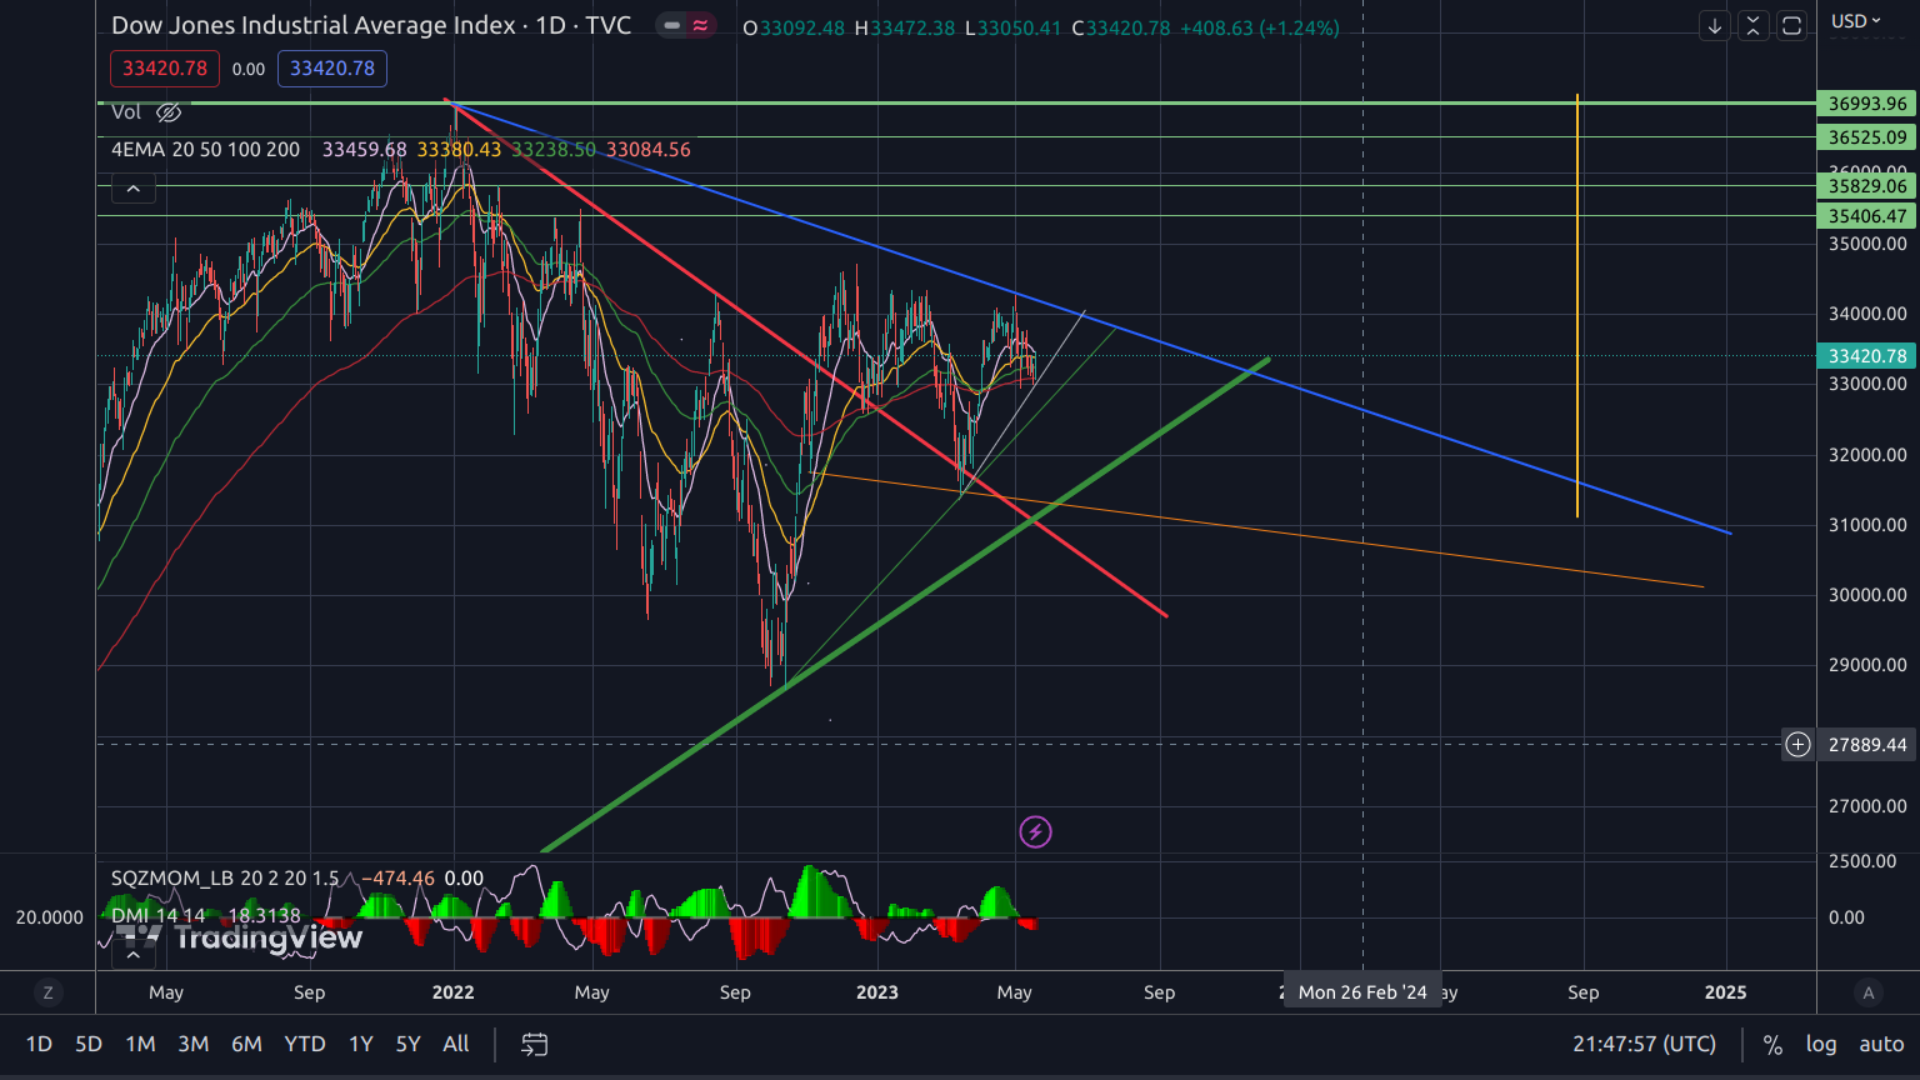Click the 27889.44 crosshair price label

pos(1867,744)
